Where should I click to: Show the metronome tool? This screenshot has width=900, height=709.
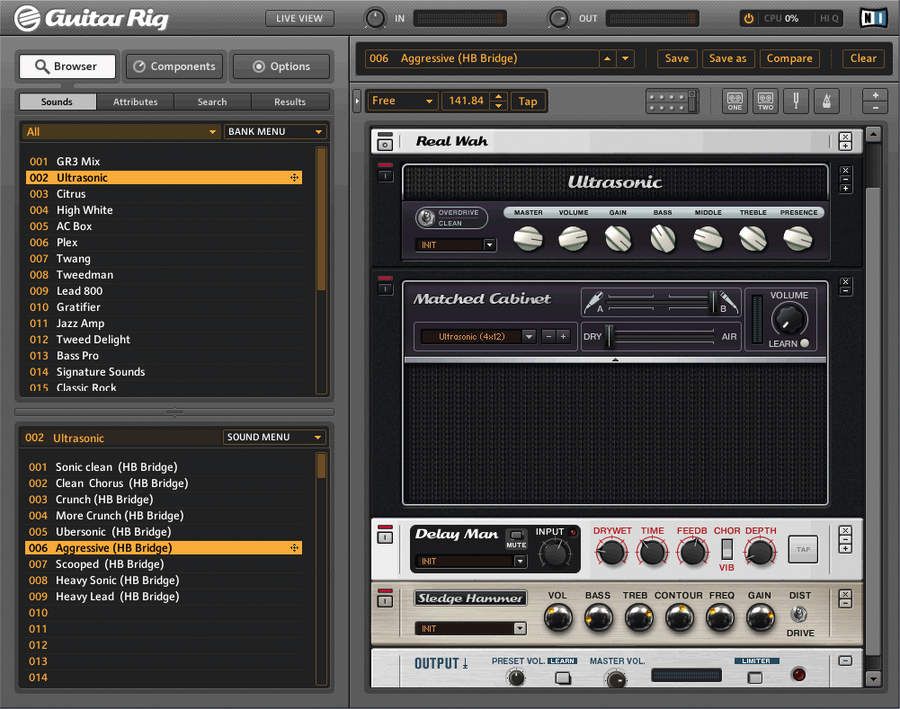[x=827, y=101]
